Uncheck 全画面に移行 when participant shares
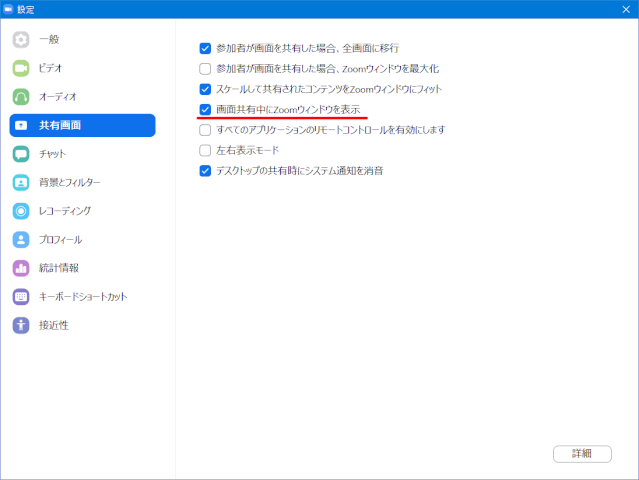 pos(205,48)
